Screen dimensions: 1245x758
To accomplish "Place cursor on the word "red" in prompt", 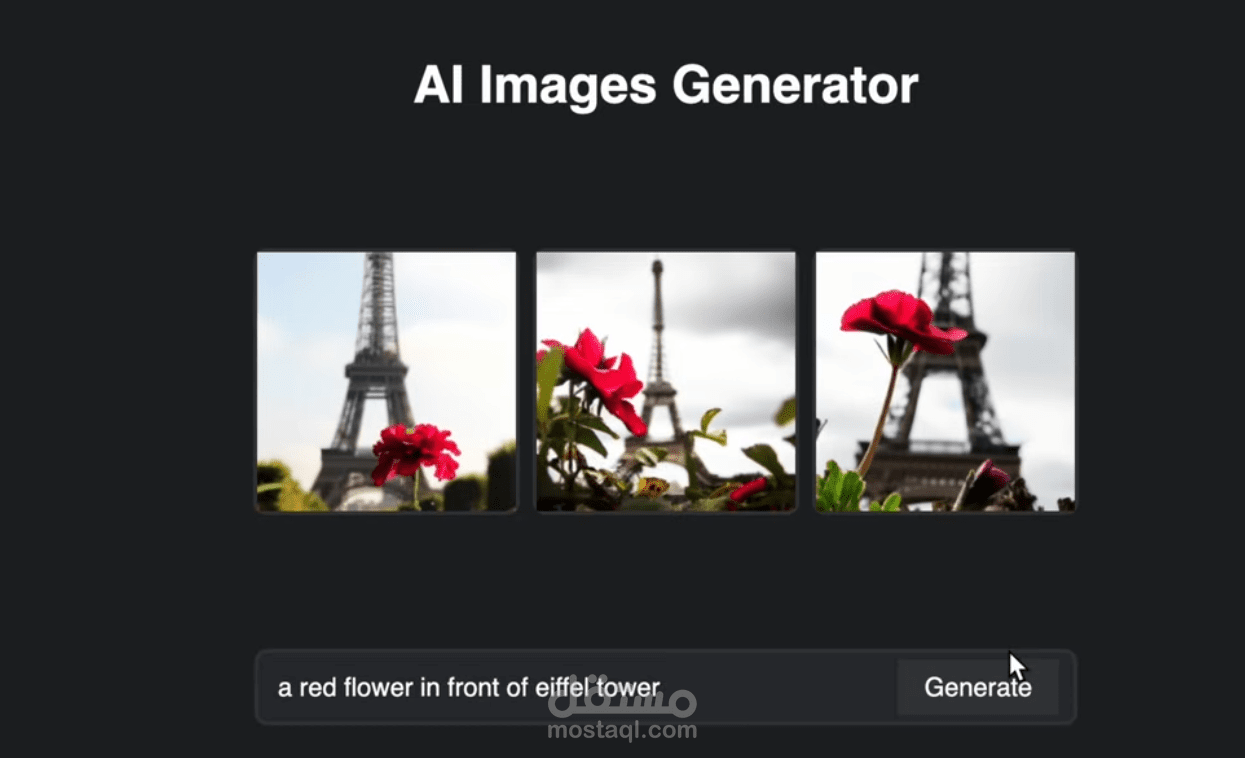I will (x=318, y=687).
